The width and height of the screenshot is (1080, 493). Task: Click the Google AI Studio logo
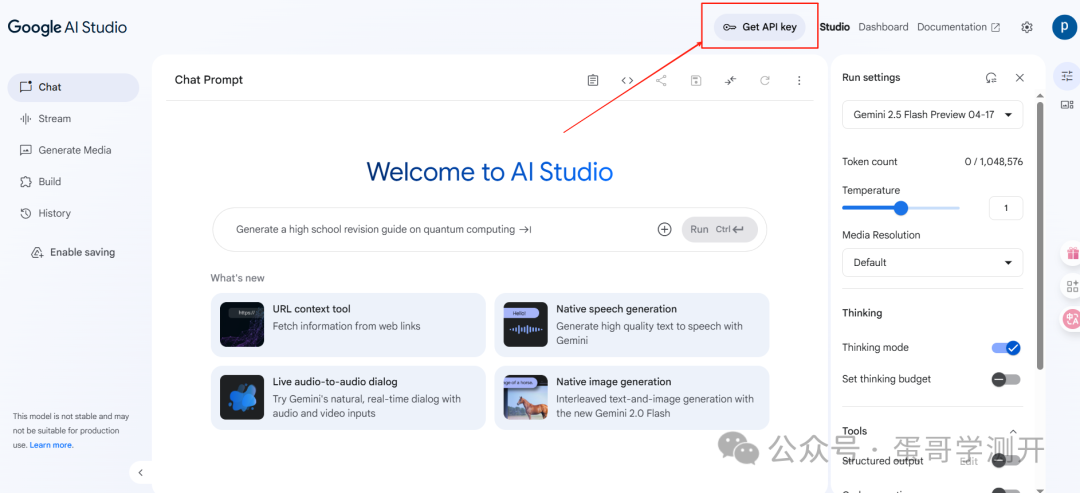coord(68,28)
